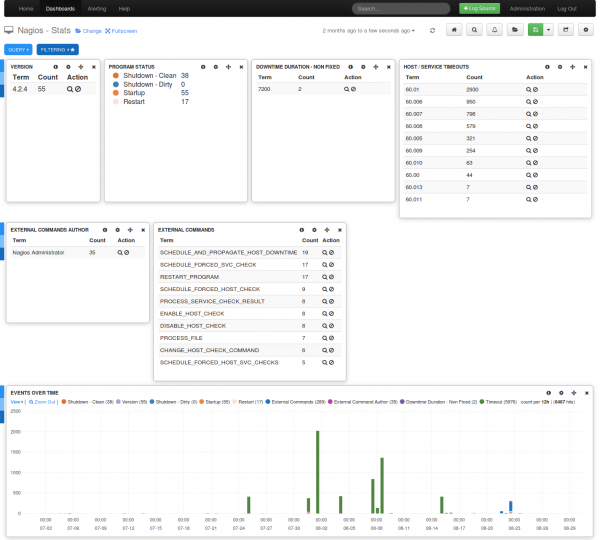The height and width of the screenshot is (540, 600).
Task: Open the Administration menu item
Action: [x=527, y=8]
